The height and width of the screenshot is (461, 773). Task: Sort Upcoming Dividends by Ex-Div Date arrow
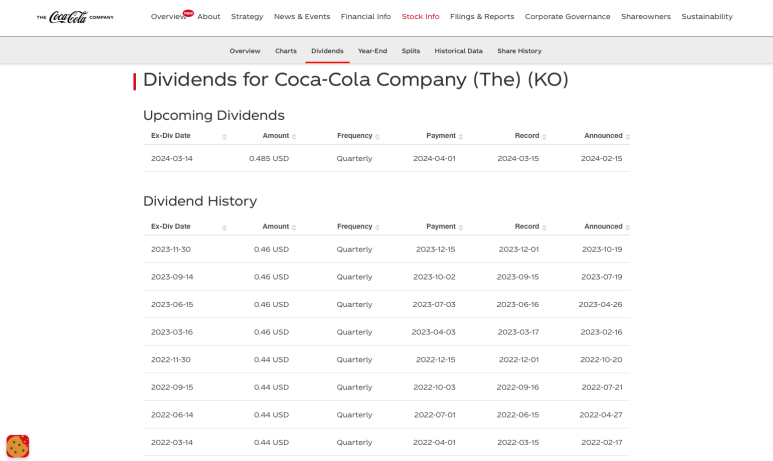pos(224,137)
